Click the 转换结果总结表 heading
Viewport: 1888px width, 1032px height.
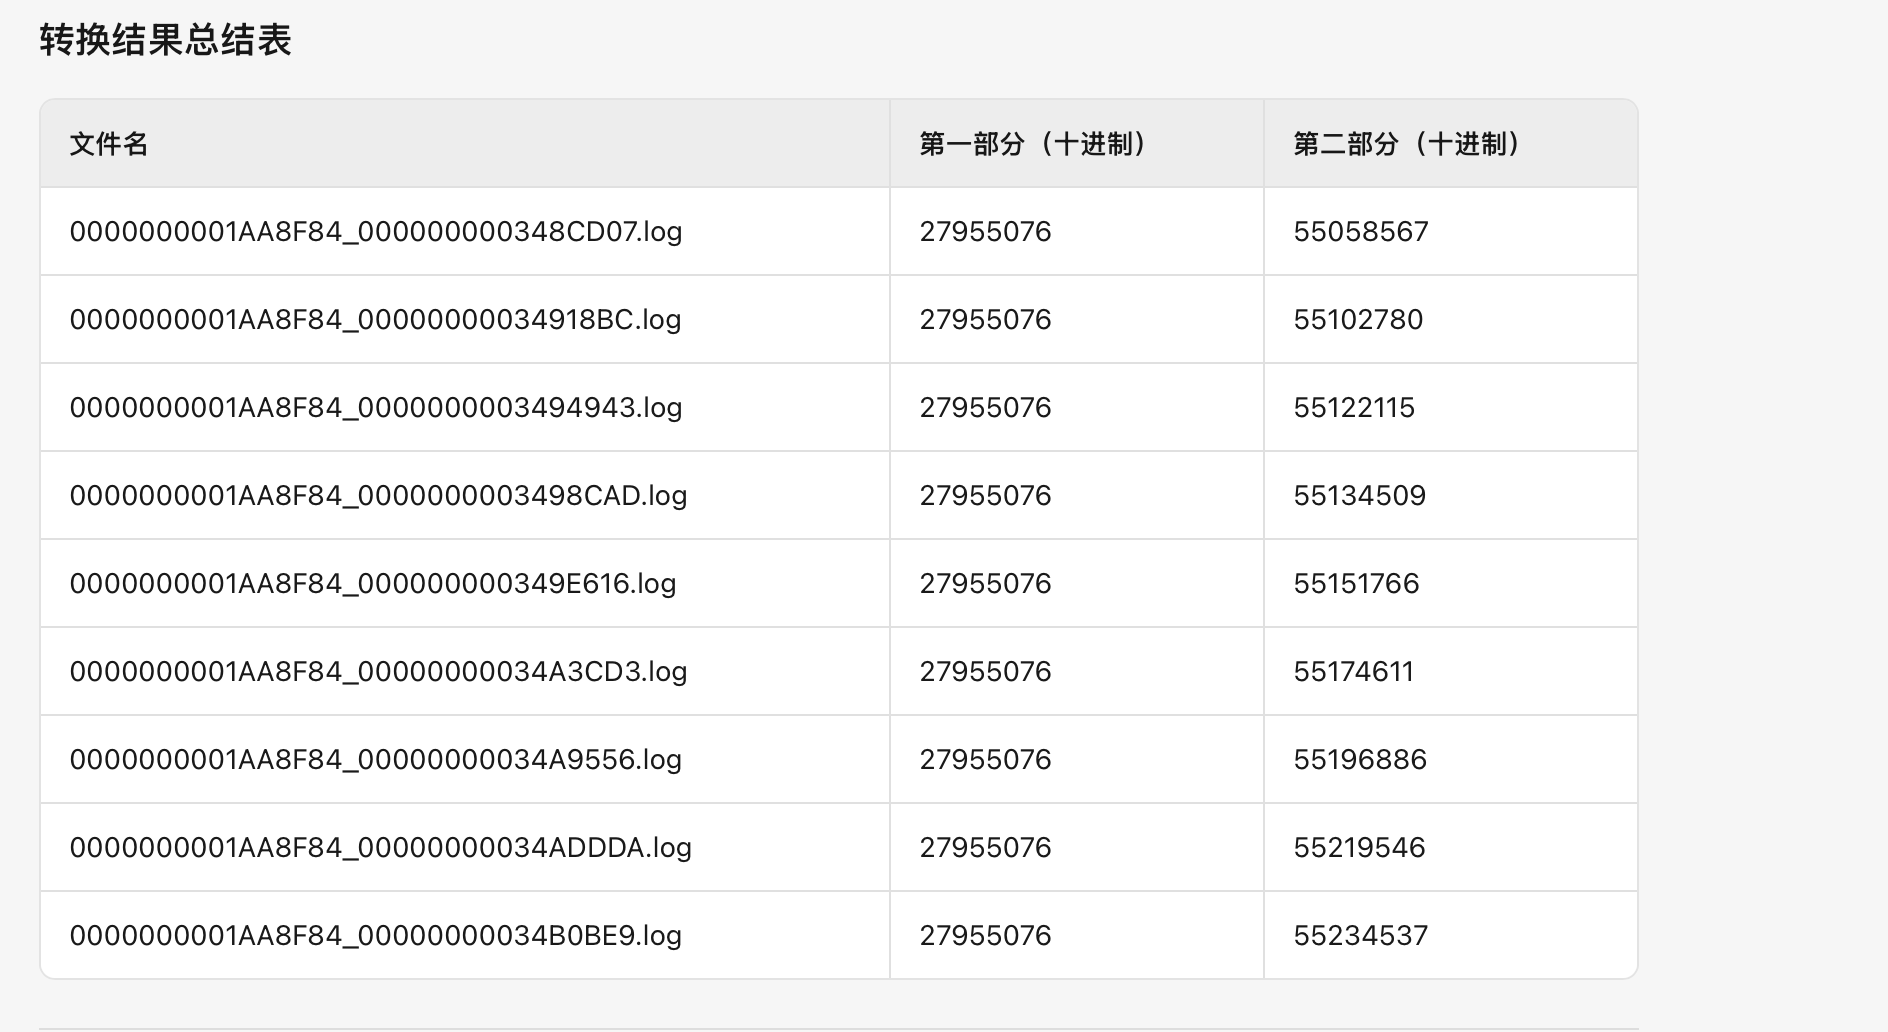coord(166,41)
